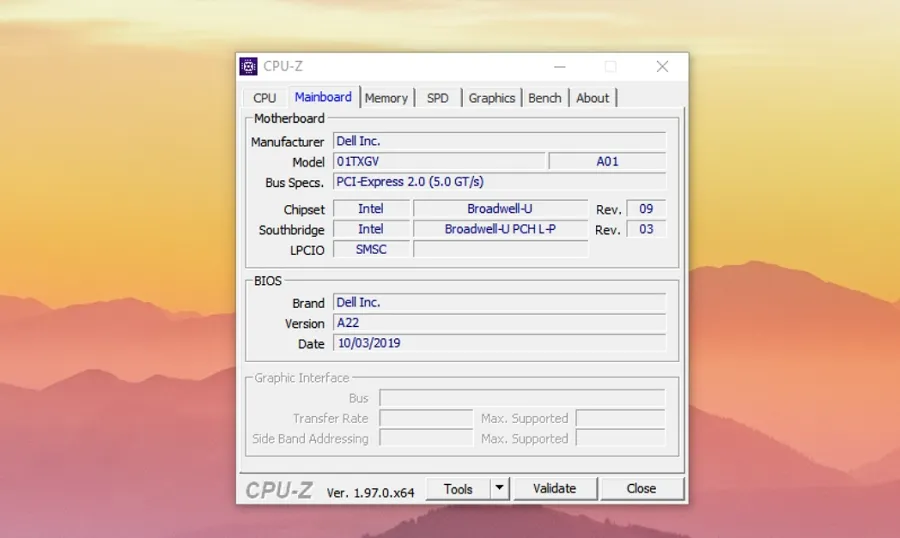Click the BIOS Version field A22
900x538 pixels.
point(499,323)
